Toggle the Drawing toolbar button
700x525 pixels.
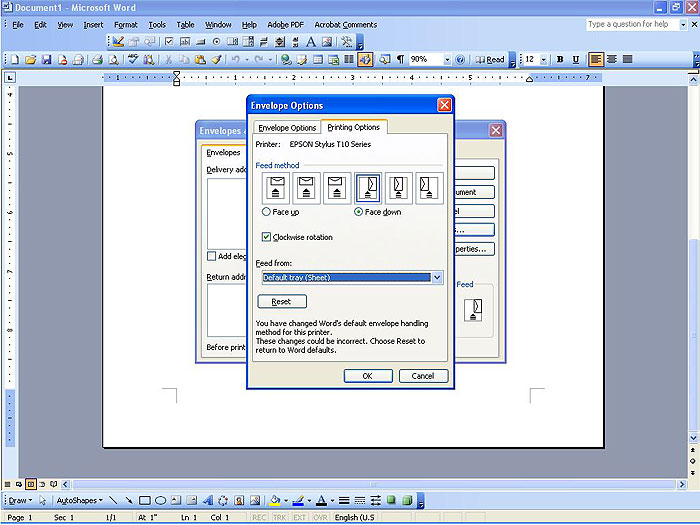pos(365,59)
